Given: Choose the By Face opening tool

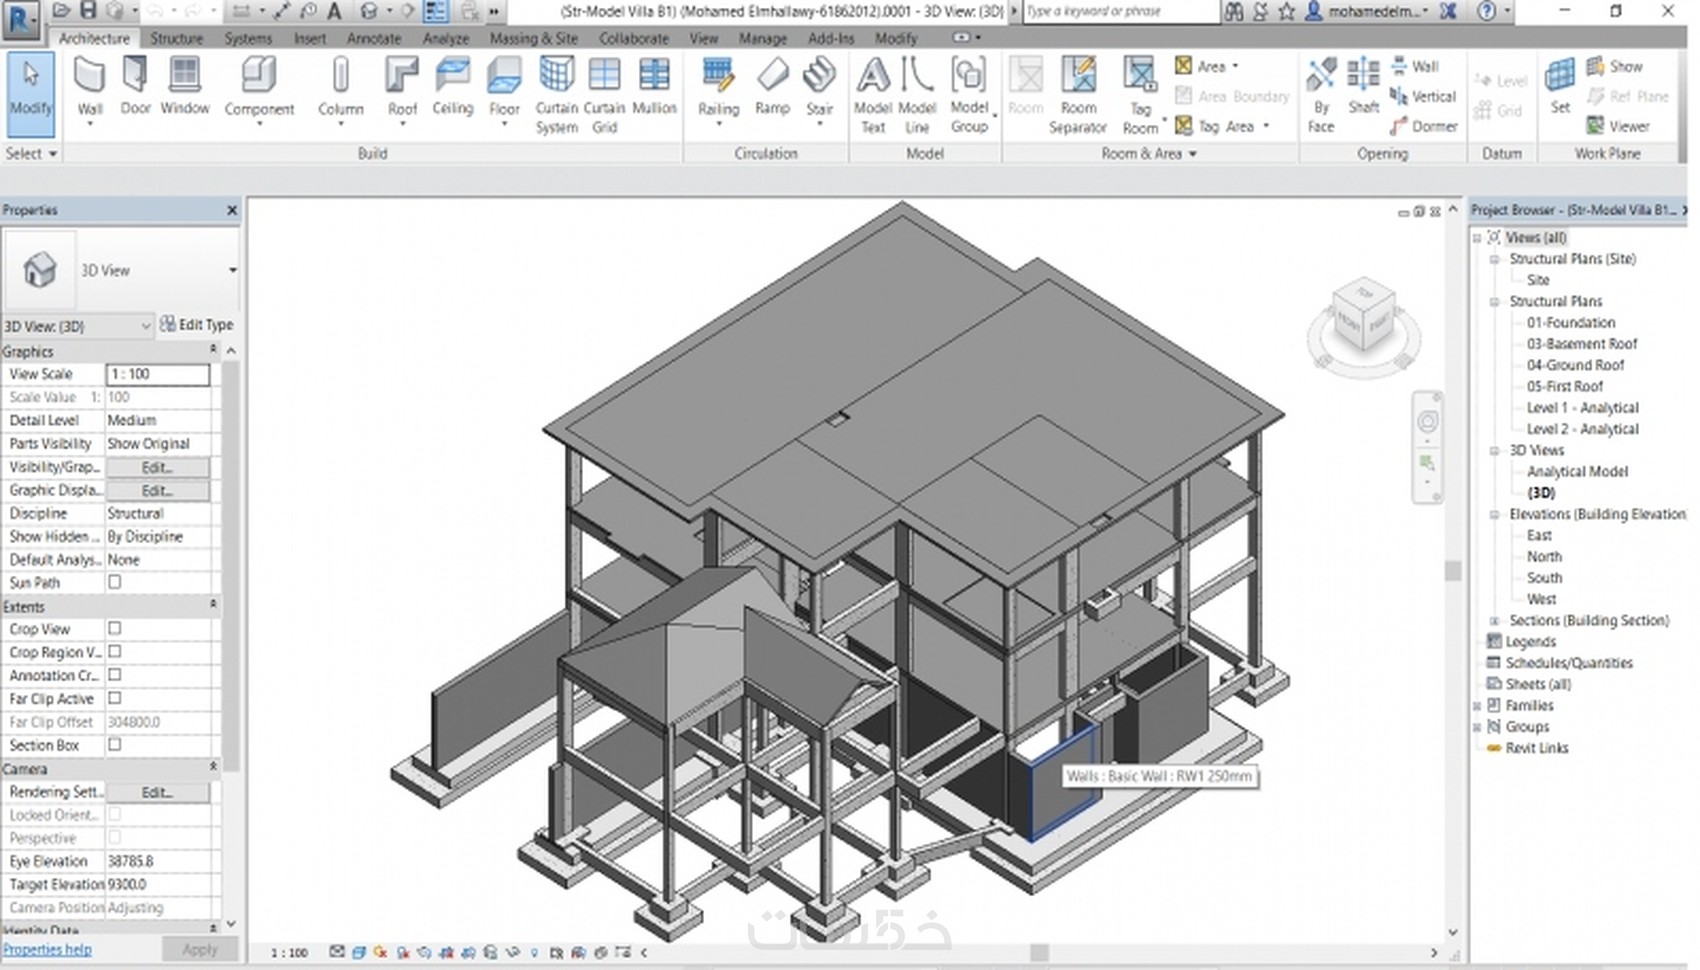Looking at the screenshot, I should point(1321,95).
